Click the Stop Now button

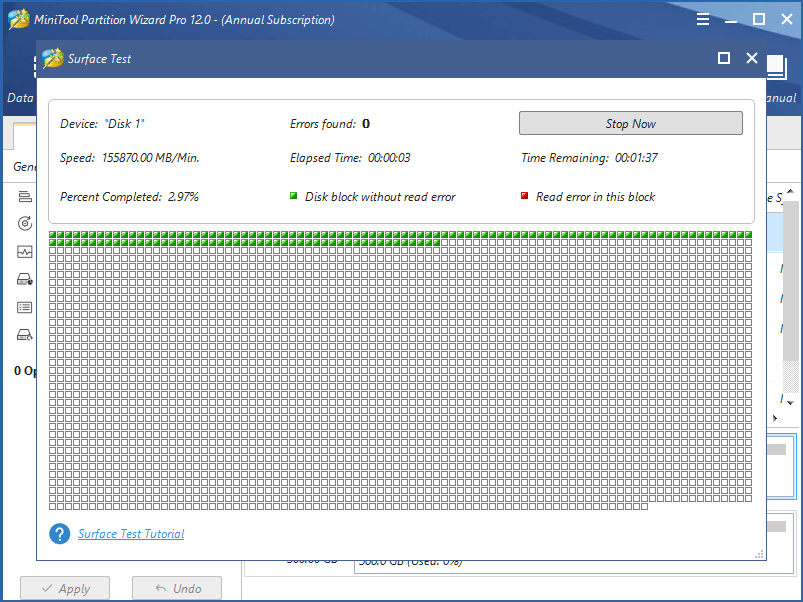(x=630, y=123)
